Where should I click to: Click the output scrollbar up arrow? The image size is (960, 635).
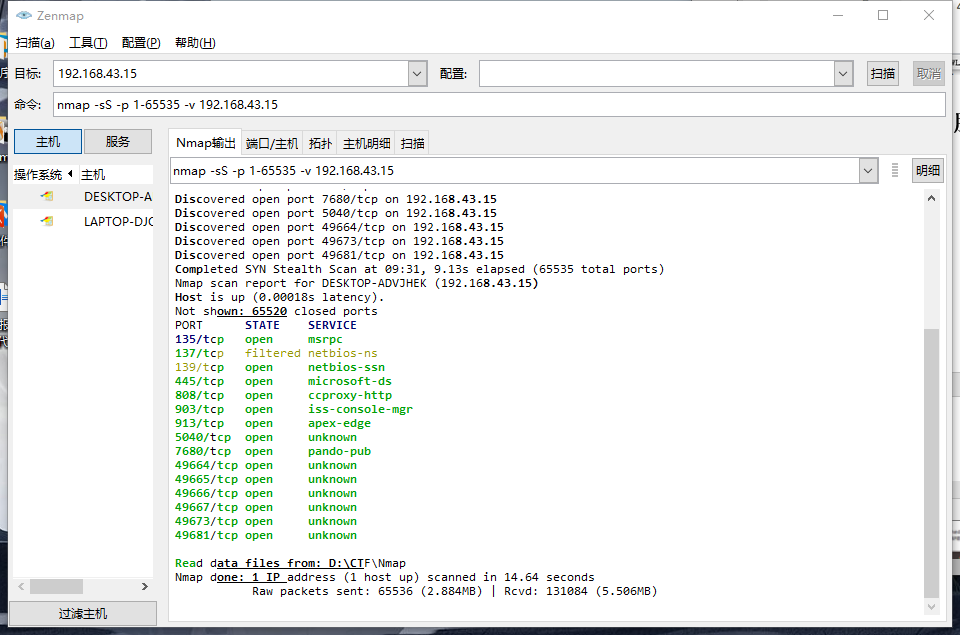[x=931, y=198]
